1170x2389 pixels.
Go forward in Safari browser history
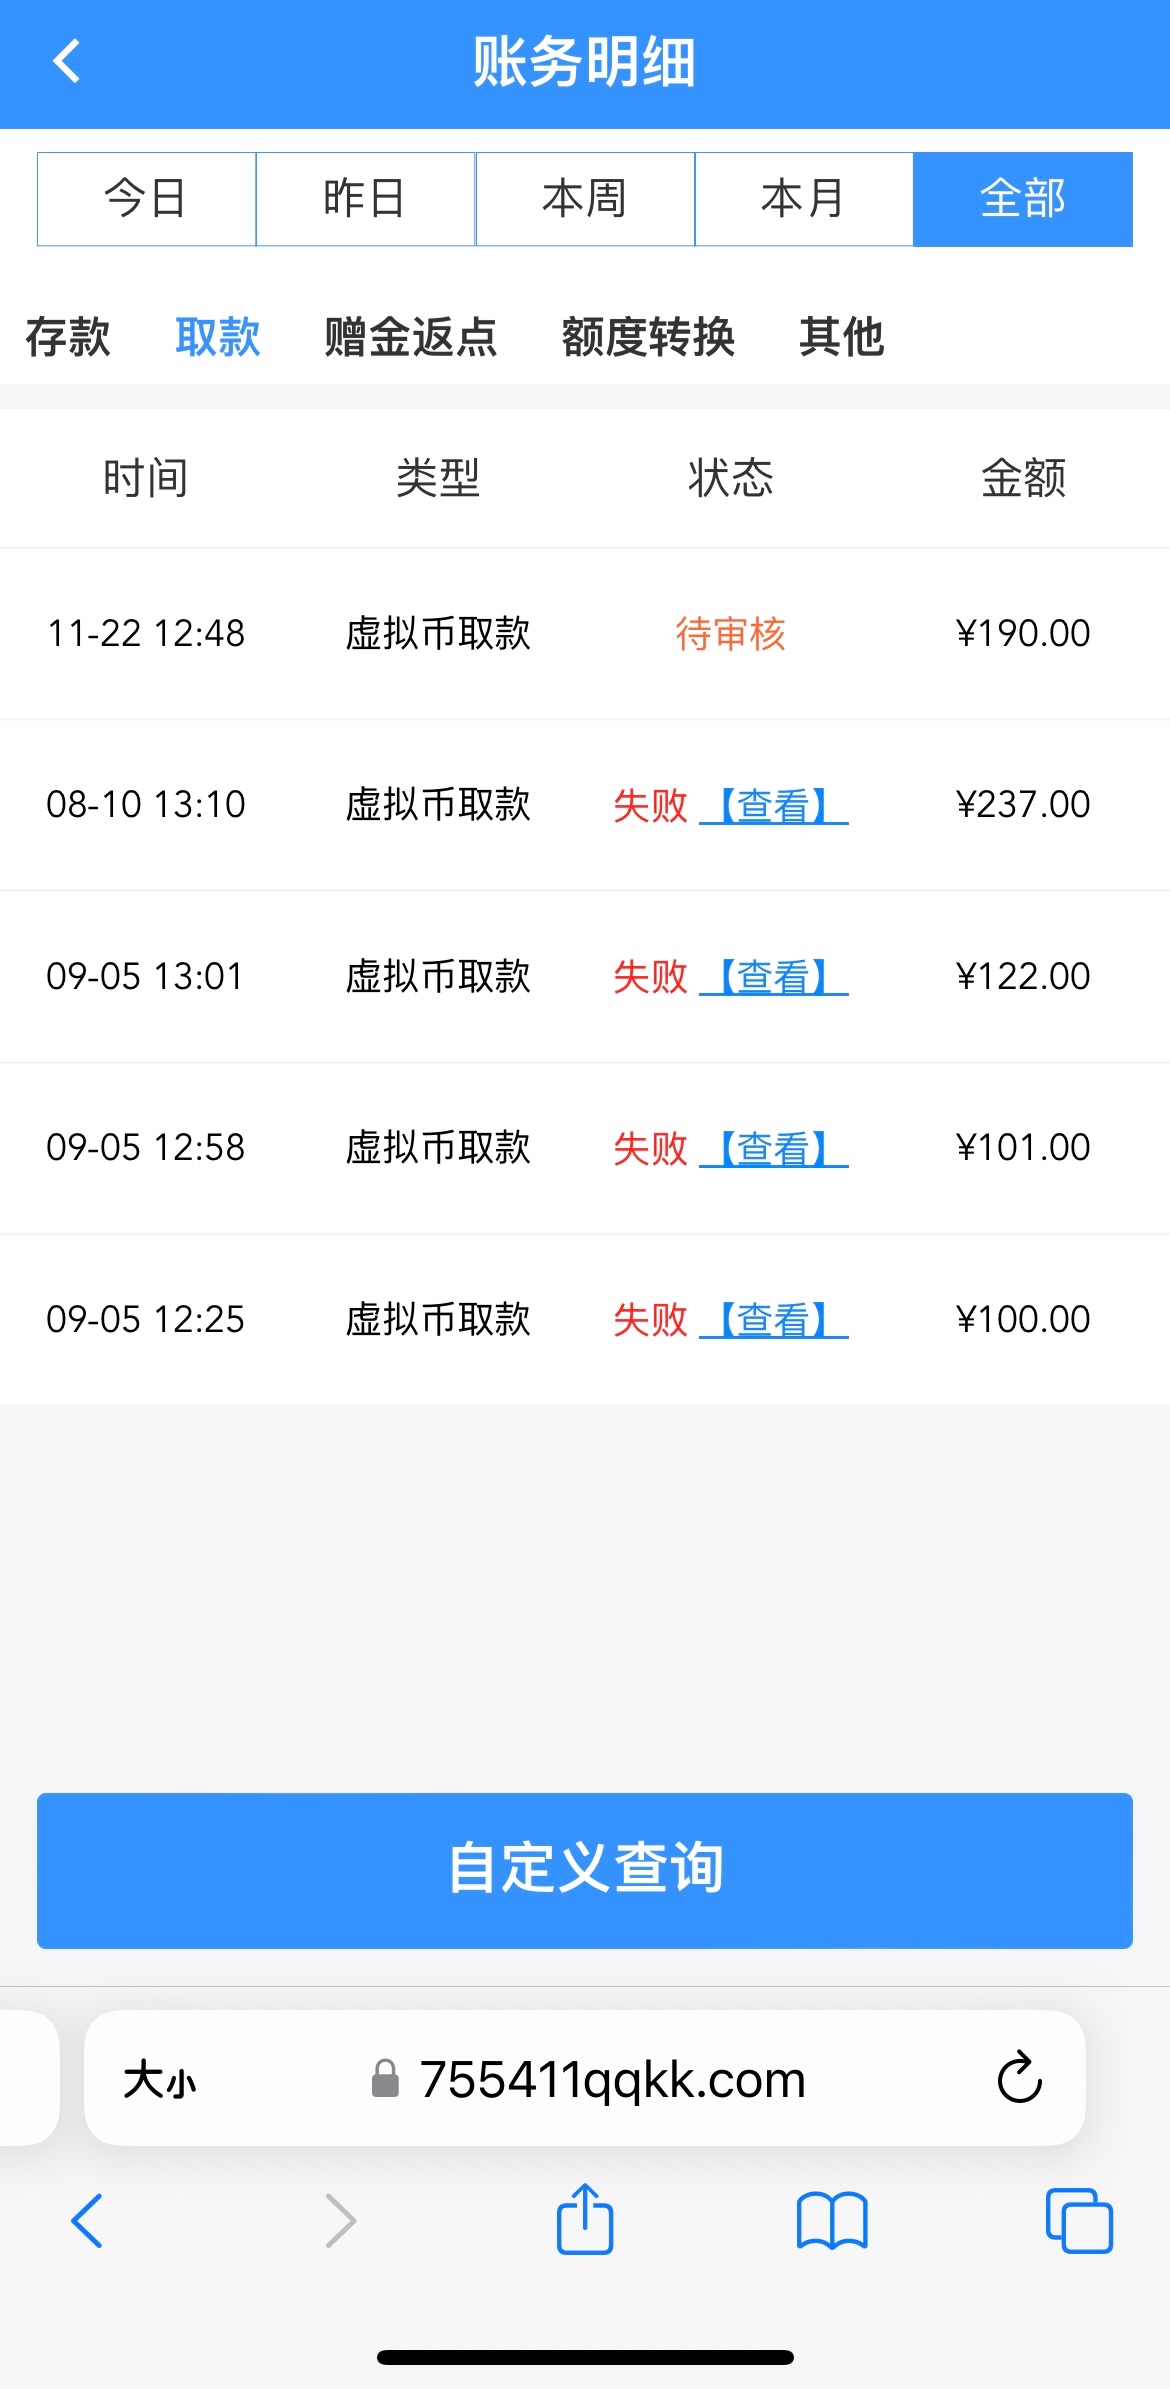(340, 2220)
